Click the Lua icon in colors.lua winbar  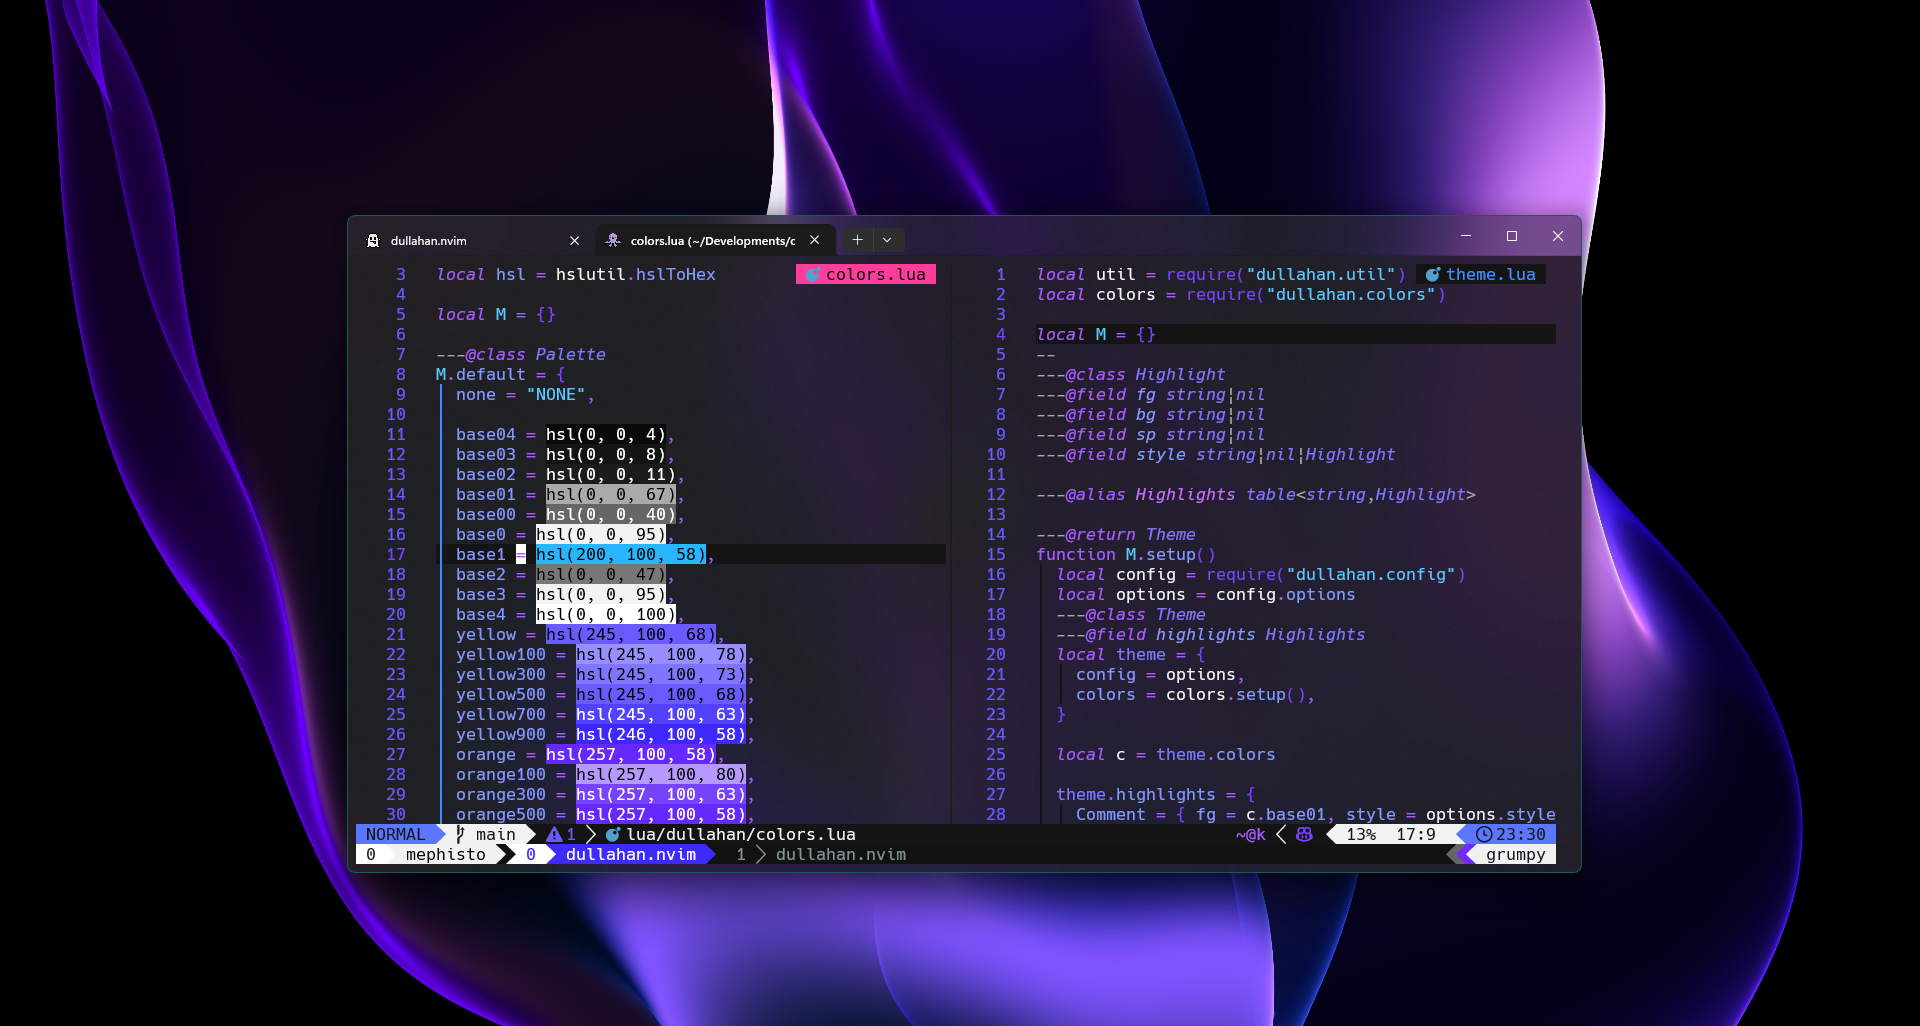(812, 274)
